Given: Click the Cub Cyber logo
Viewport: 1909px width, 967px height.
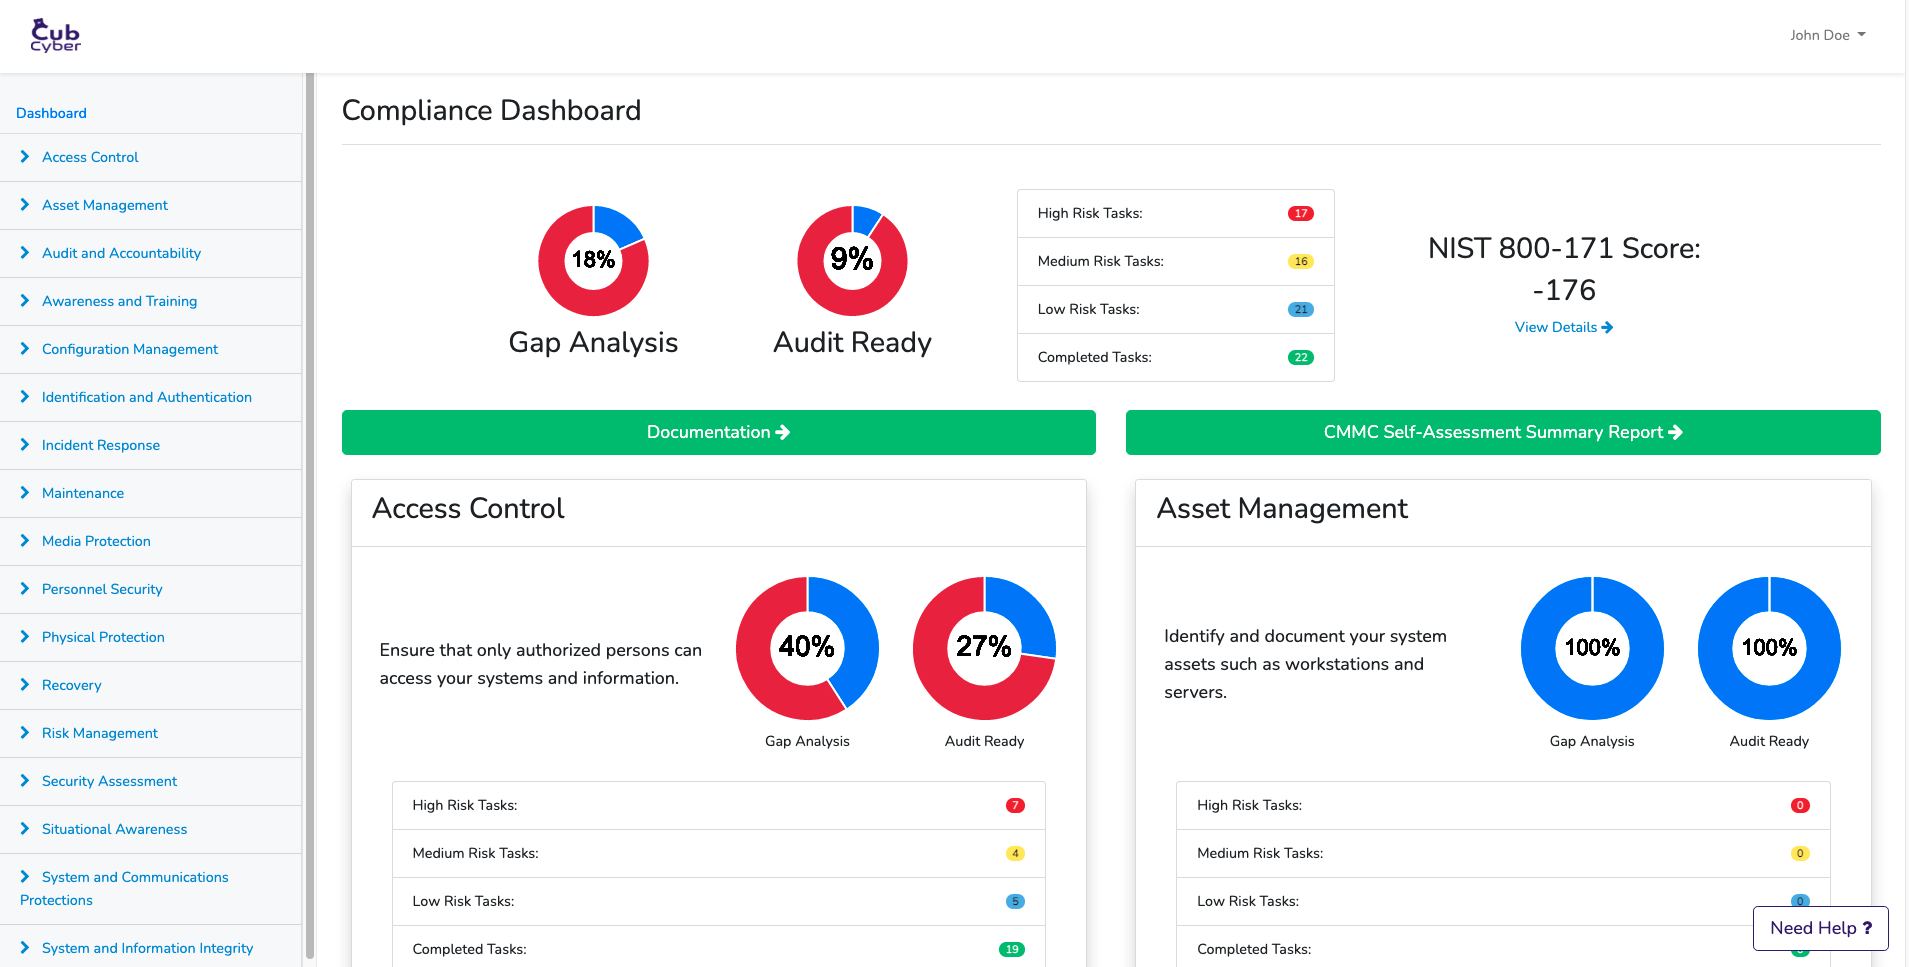Looking at the screenshot, I should 55,35.
